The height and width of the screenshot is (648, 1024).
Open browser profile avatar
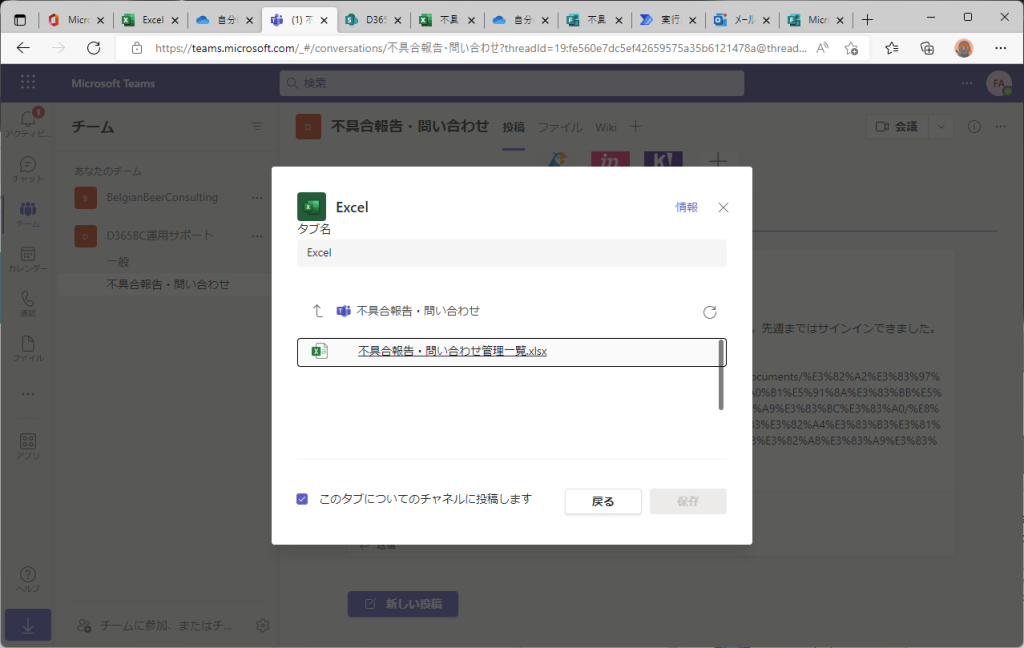[x=963, y=48]
